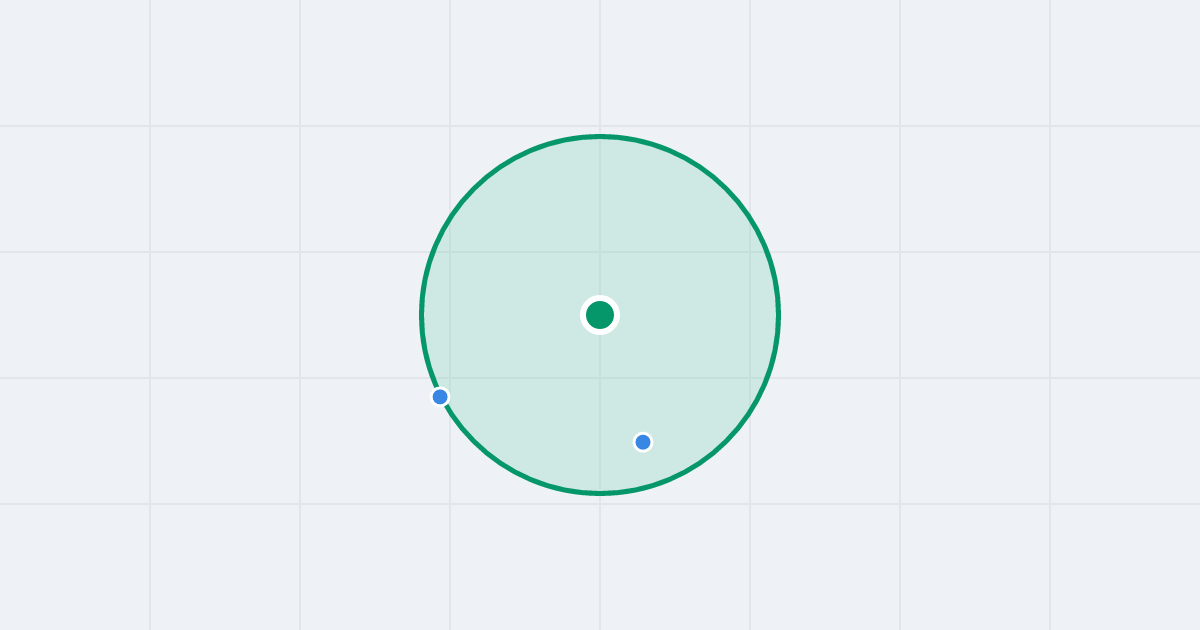
Task: Select the blue dot inside the green circle
Action: click(643, 442)
